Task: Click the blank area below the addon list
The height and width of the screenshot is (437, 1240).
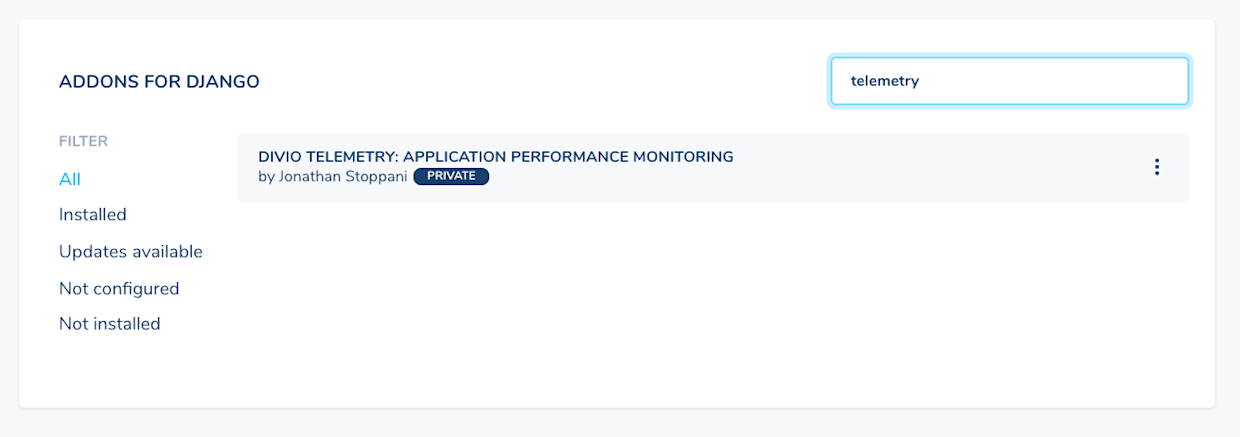Action: [713, 300]
